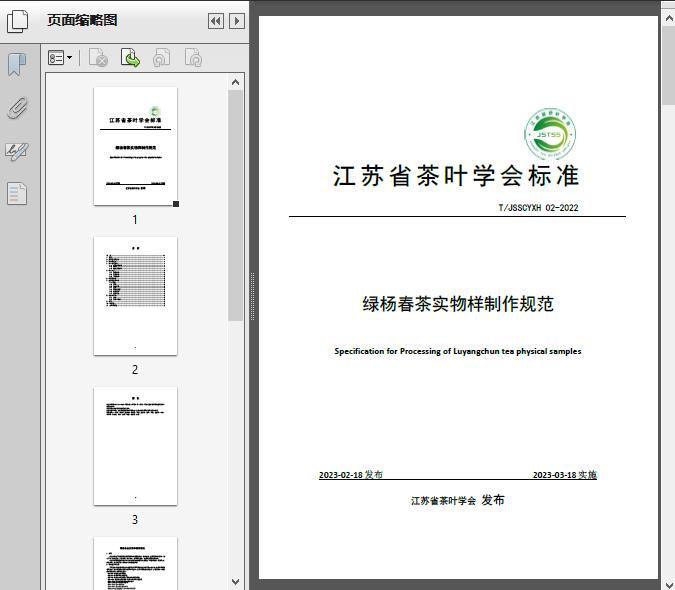This screenshot has width=675, height=590.
Task: Click the thumbnail panel scroll-up arrow
Action: (235, 82)
